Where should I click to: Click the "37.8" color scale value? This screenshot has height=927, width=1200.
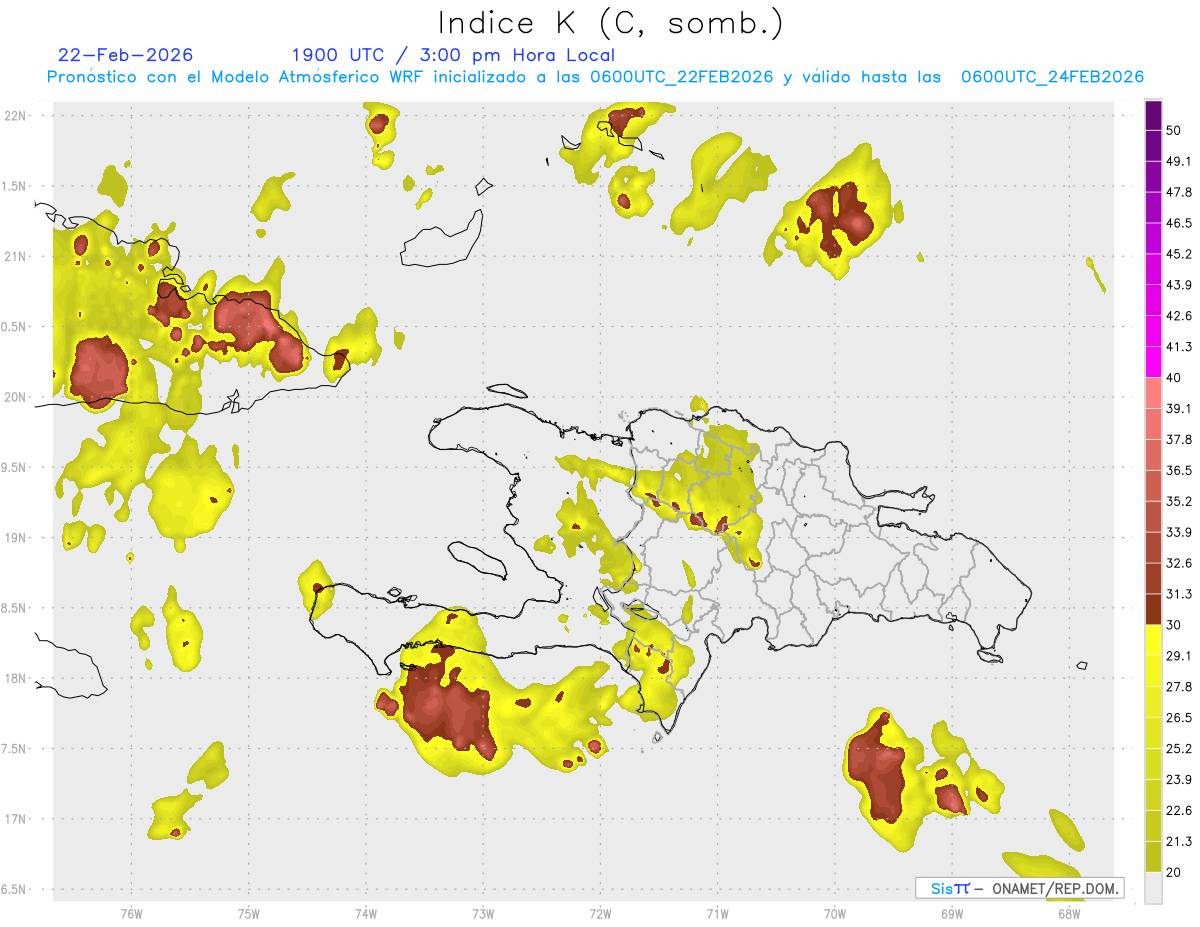(1179, 440)
